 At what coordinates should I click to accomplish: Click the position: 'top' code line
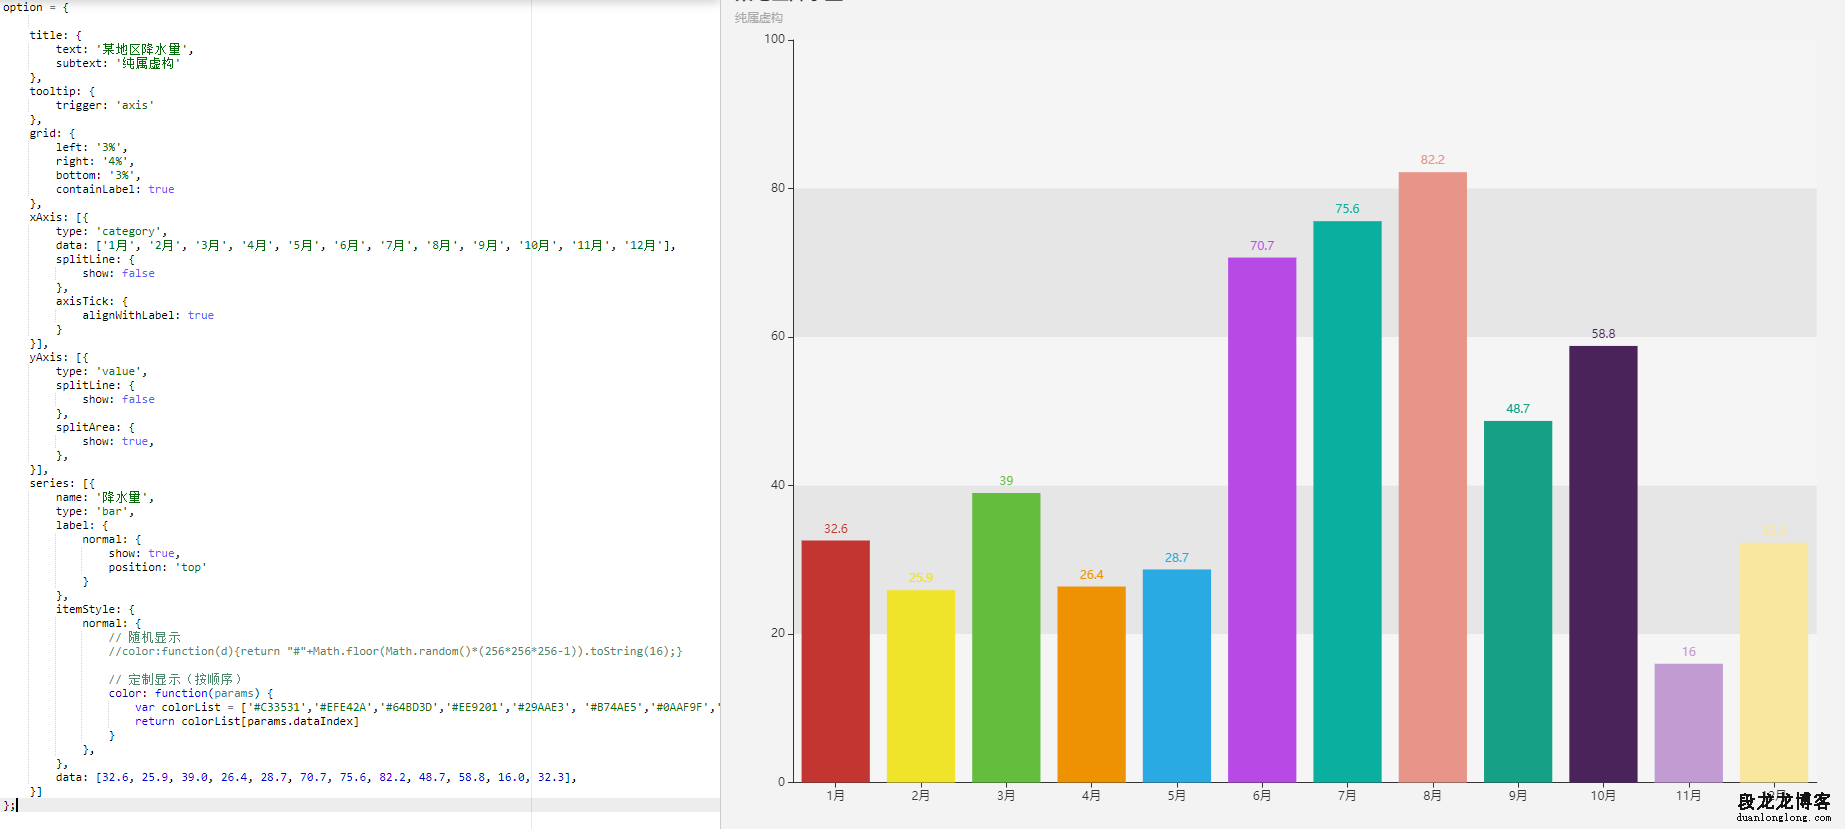pos(158,567)
